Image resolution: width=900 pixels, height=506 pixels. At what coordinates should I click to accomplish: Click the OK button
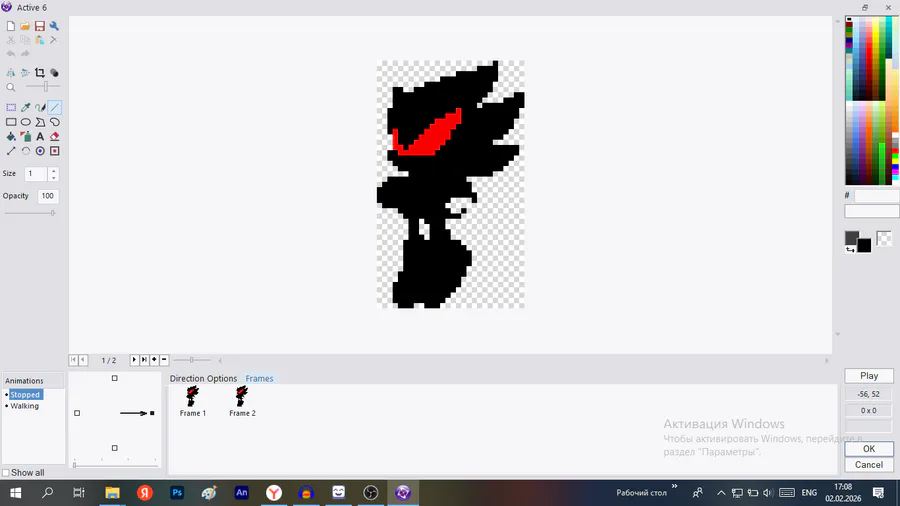(x=869, y=449)
